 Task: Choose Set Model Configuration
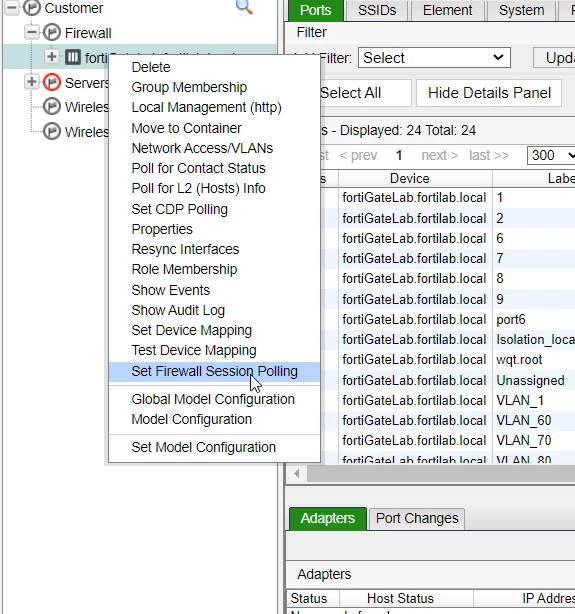pyautogui.click(x=203, y=447)
